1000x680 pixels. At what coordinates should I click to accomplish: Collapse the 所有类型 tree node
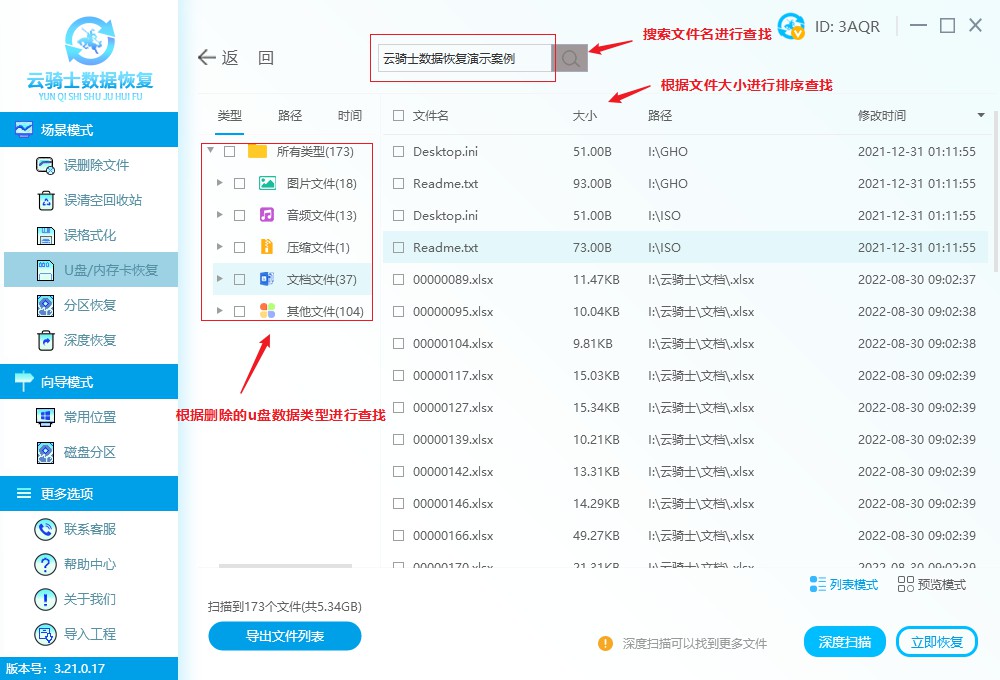click(x=210, y=151)
